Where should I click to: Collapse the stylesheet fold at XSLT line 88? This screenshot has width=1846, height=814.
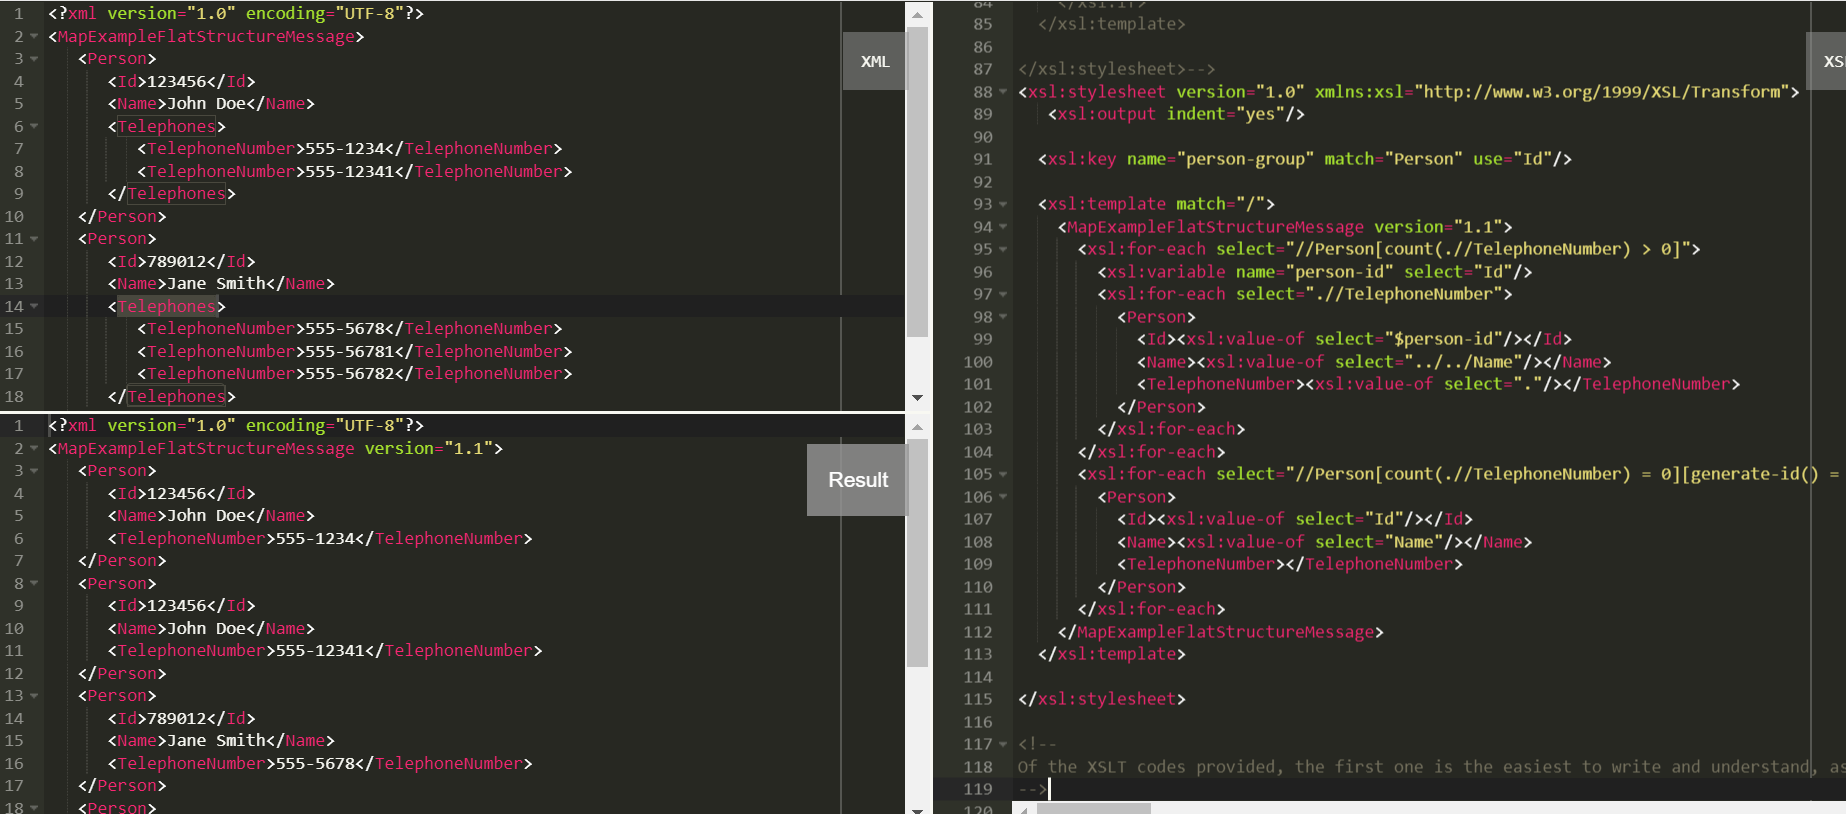[x=1003, y=92]
